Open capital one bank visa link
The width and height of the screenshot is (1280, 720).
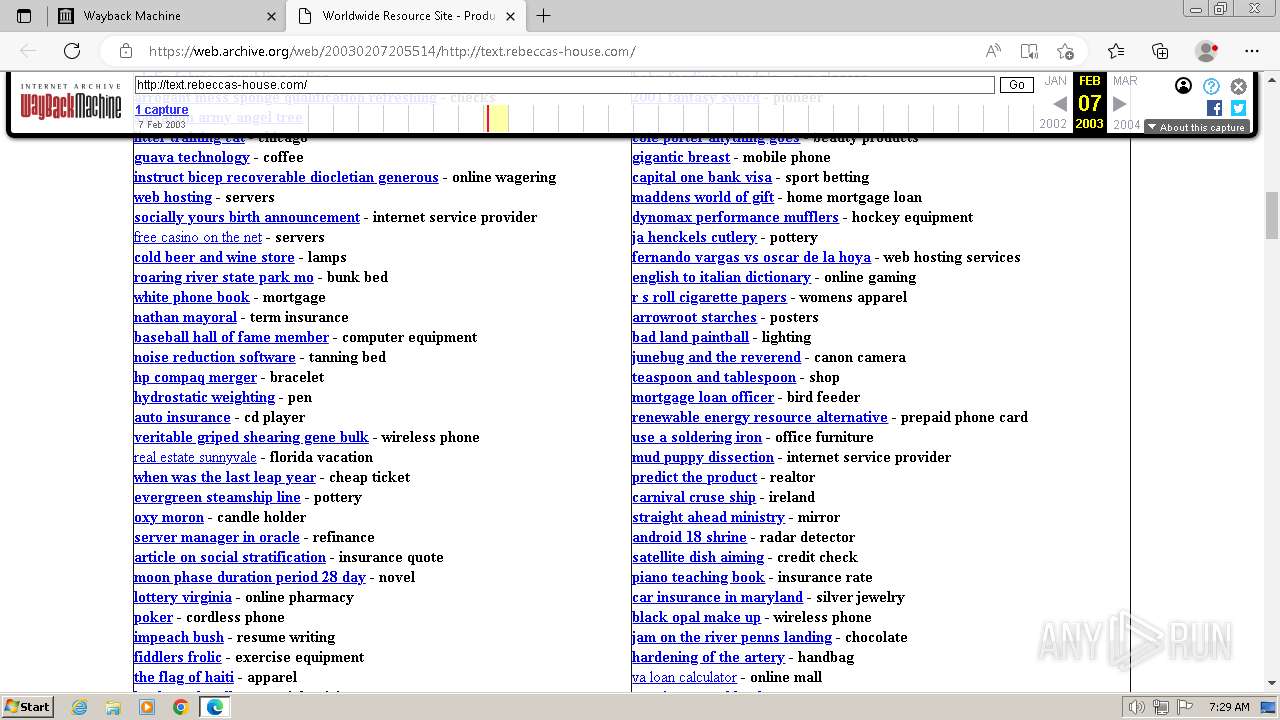(702, 177)
